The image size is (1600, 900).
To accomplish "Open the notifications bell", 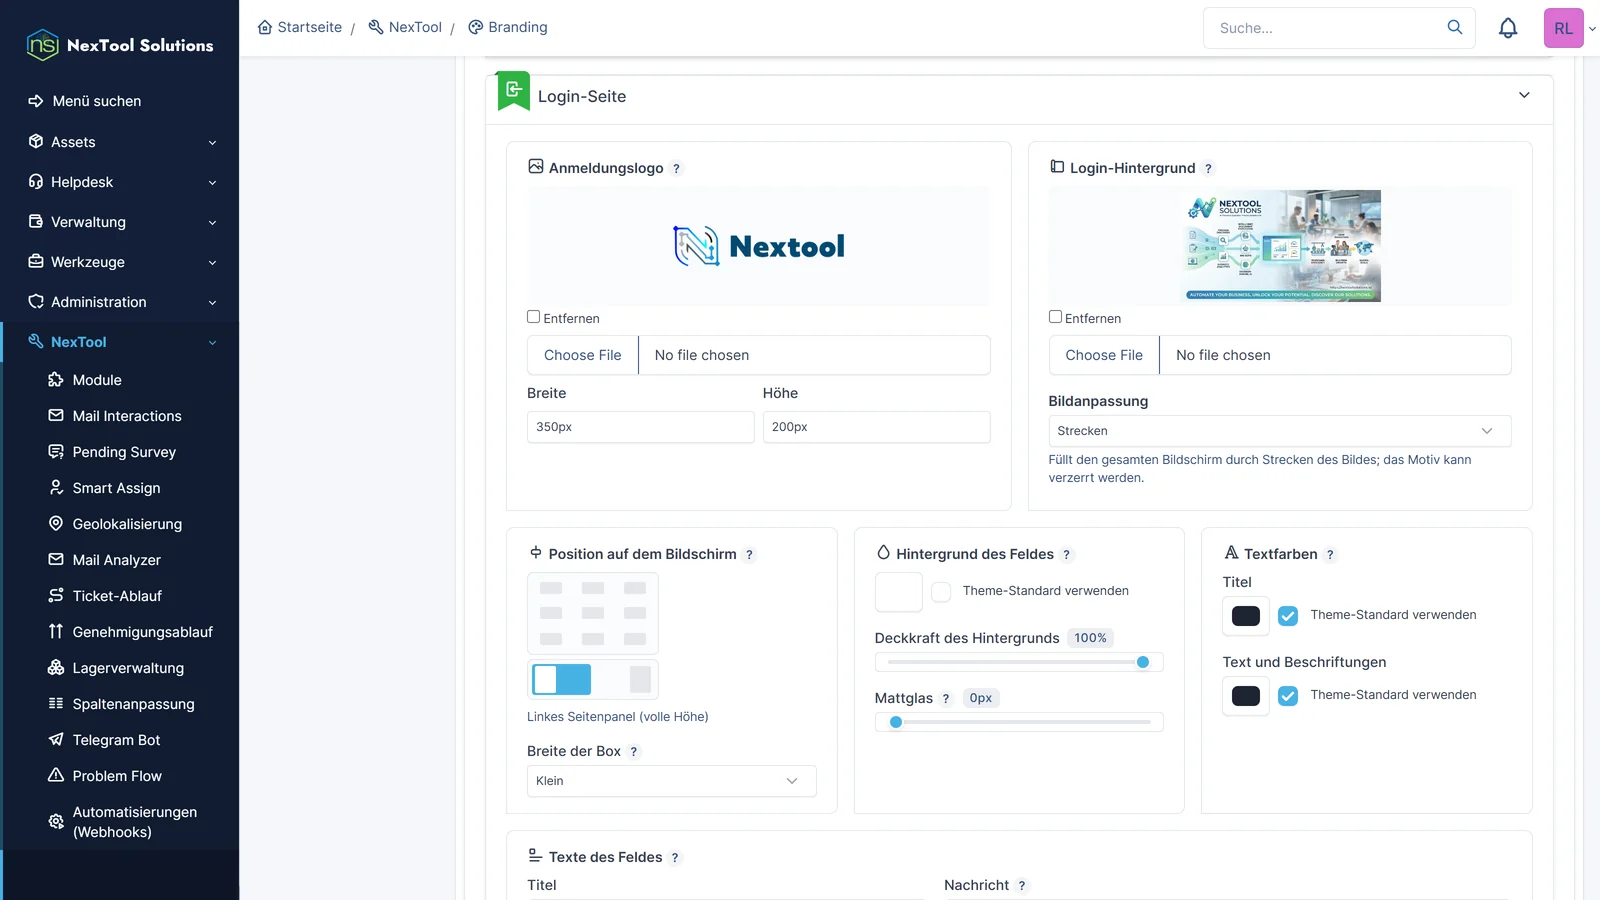I will coord(1508,28).
